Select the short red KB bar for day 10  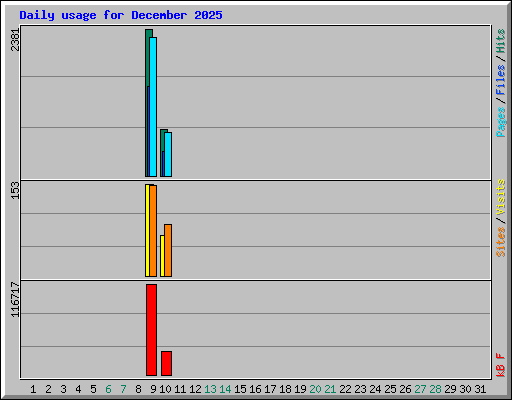[x=166, y=363]
